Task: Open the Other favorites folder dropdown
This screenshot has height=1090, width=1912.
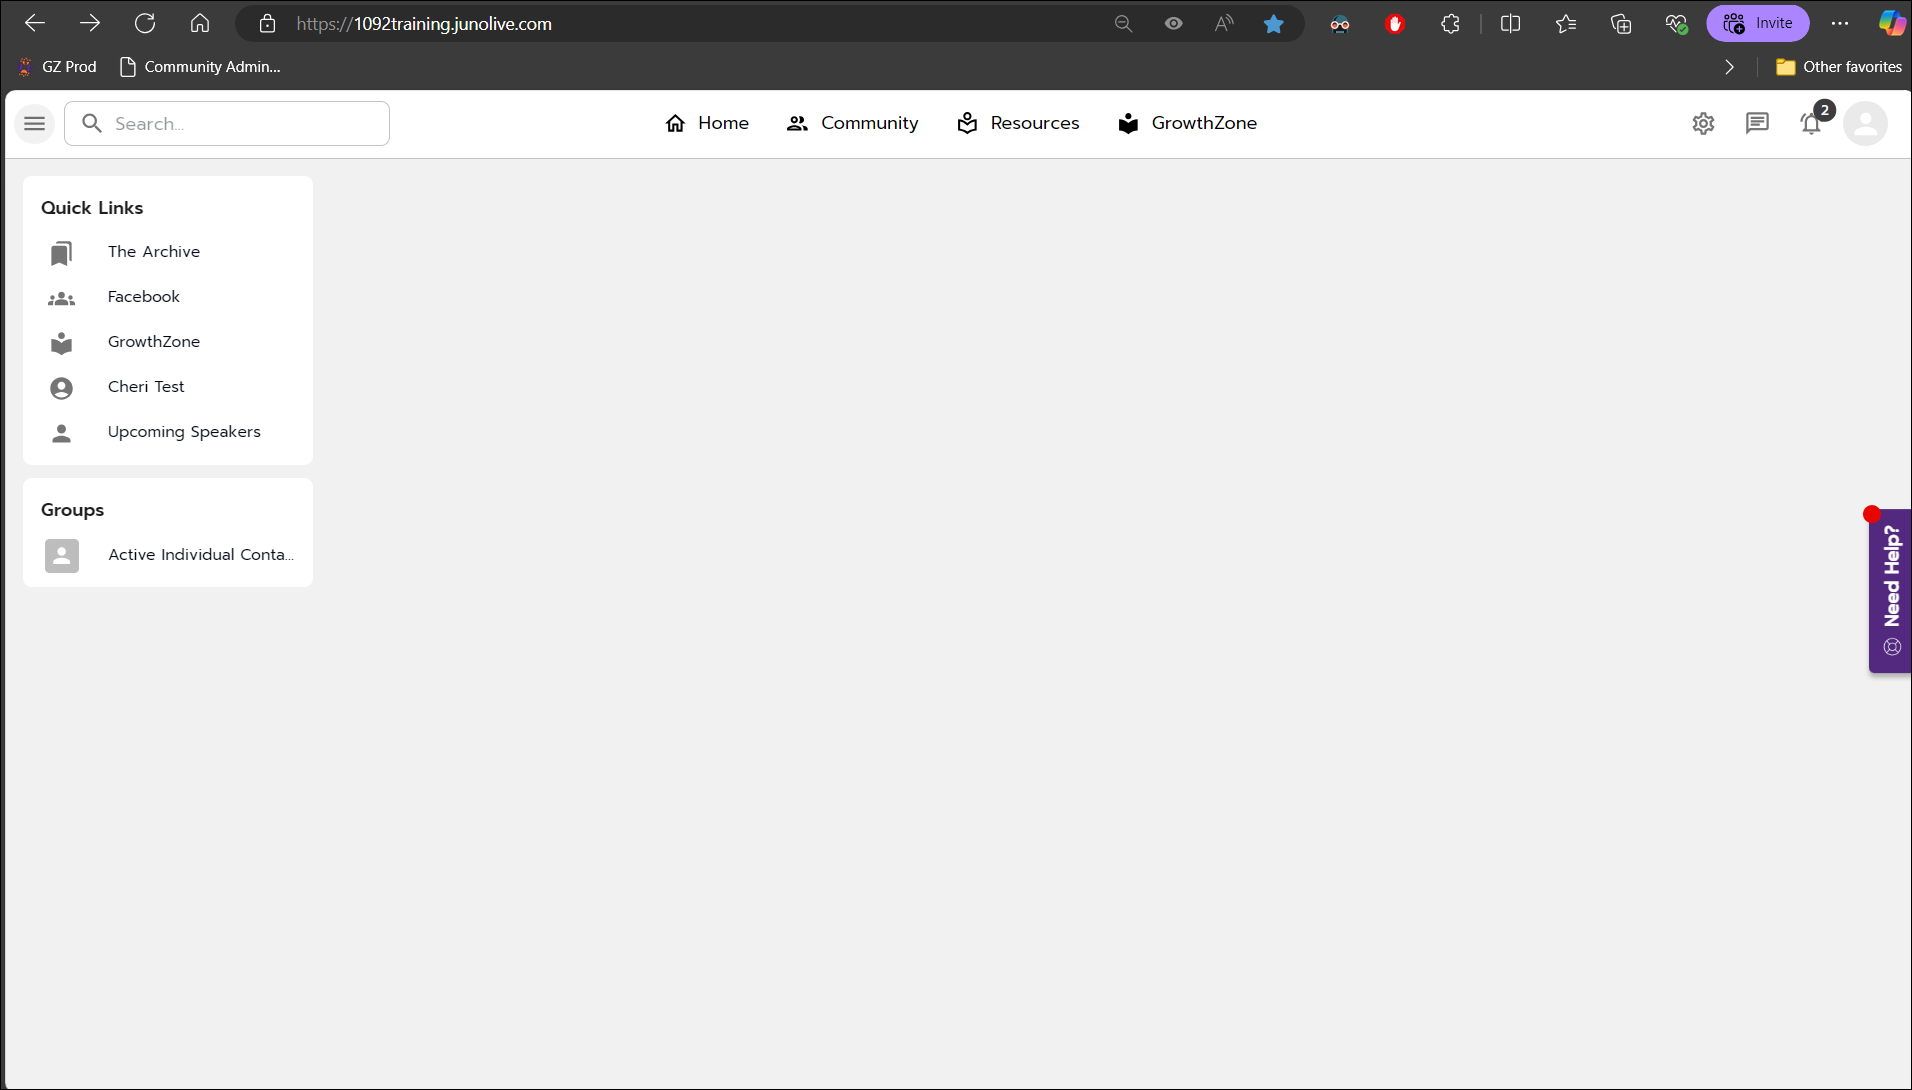Action: (x=1838, y=67)
